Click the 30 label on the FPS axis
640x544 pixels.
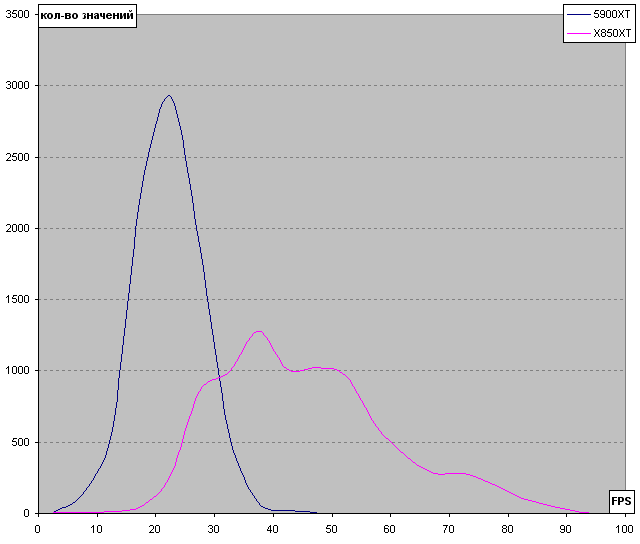[213, 529]
